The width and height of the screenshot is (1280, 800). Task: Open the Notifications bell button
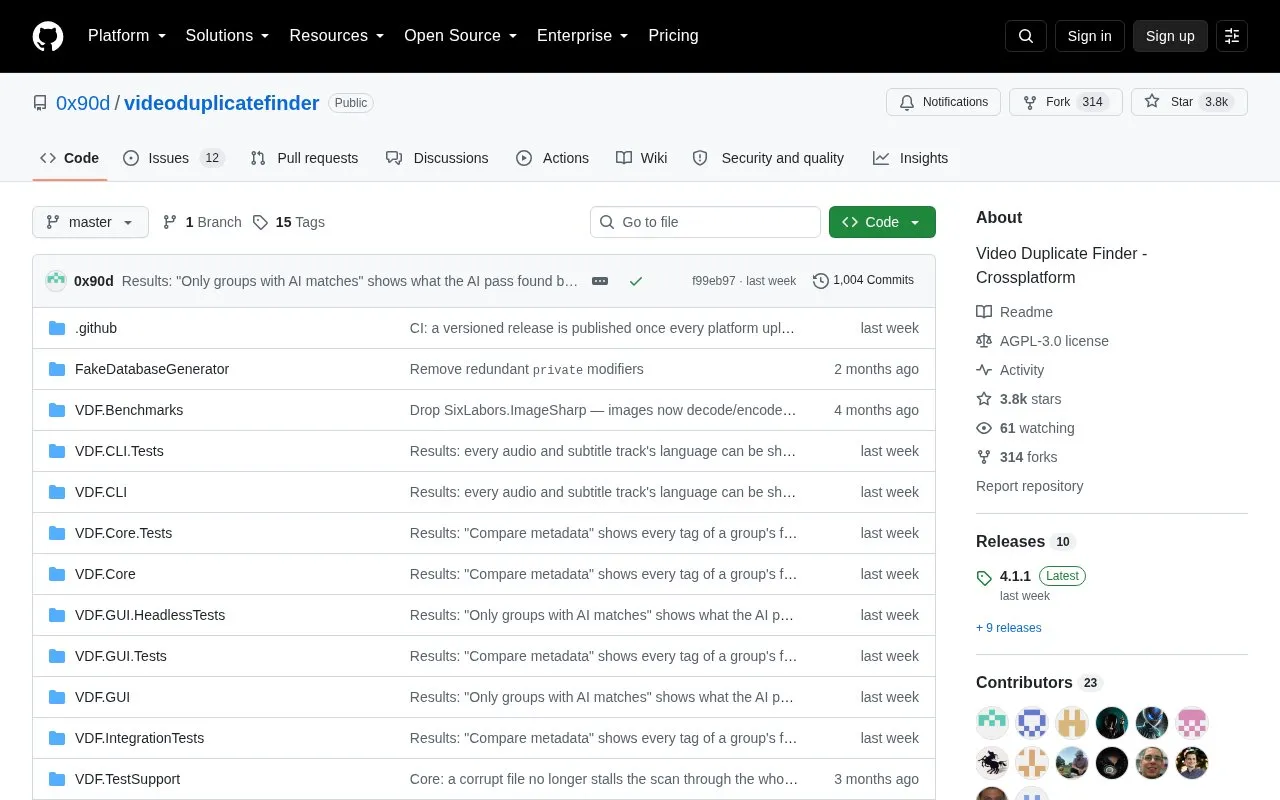coord(943,102)
